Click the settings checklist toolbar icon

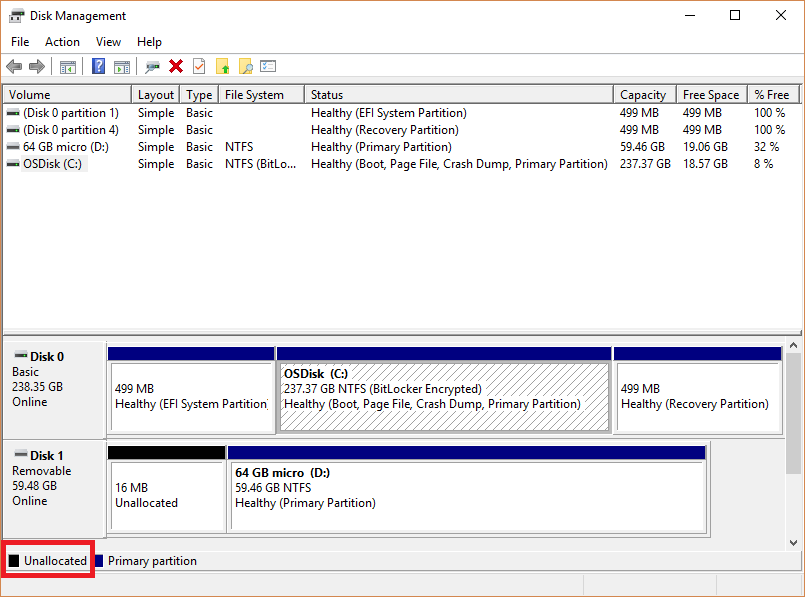(268, 66)
